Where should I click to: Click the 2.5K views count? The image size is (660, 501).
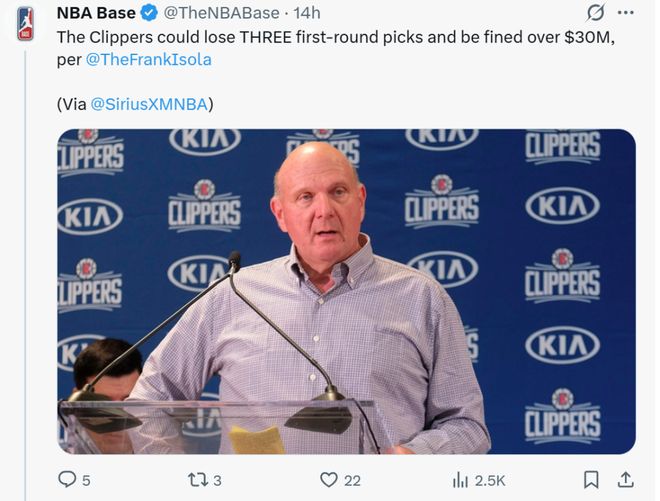490,481
